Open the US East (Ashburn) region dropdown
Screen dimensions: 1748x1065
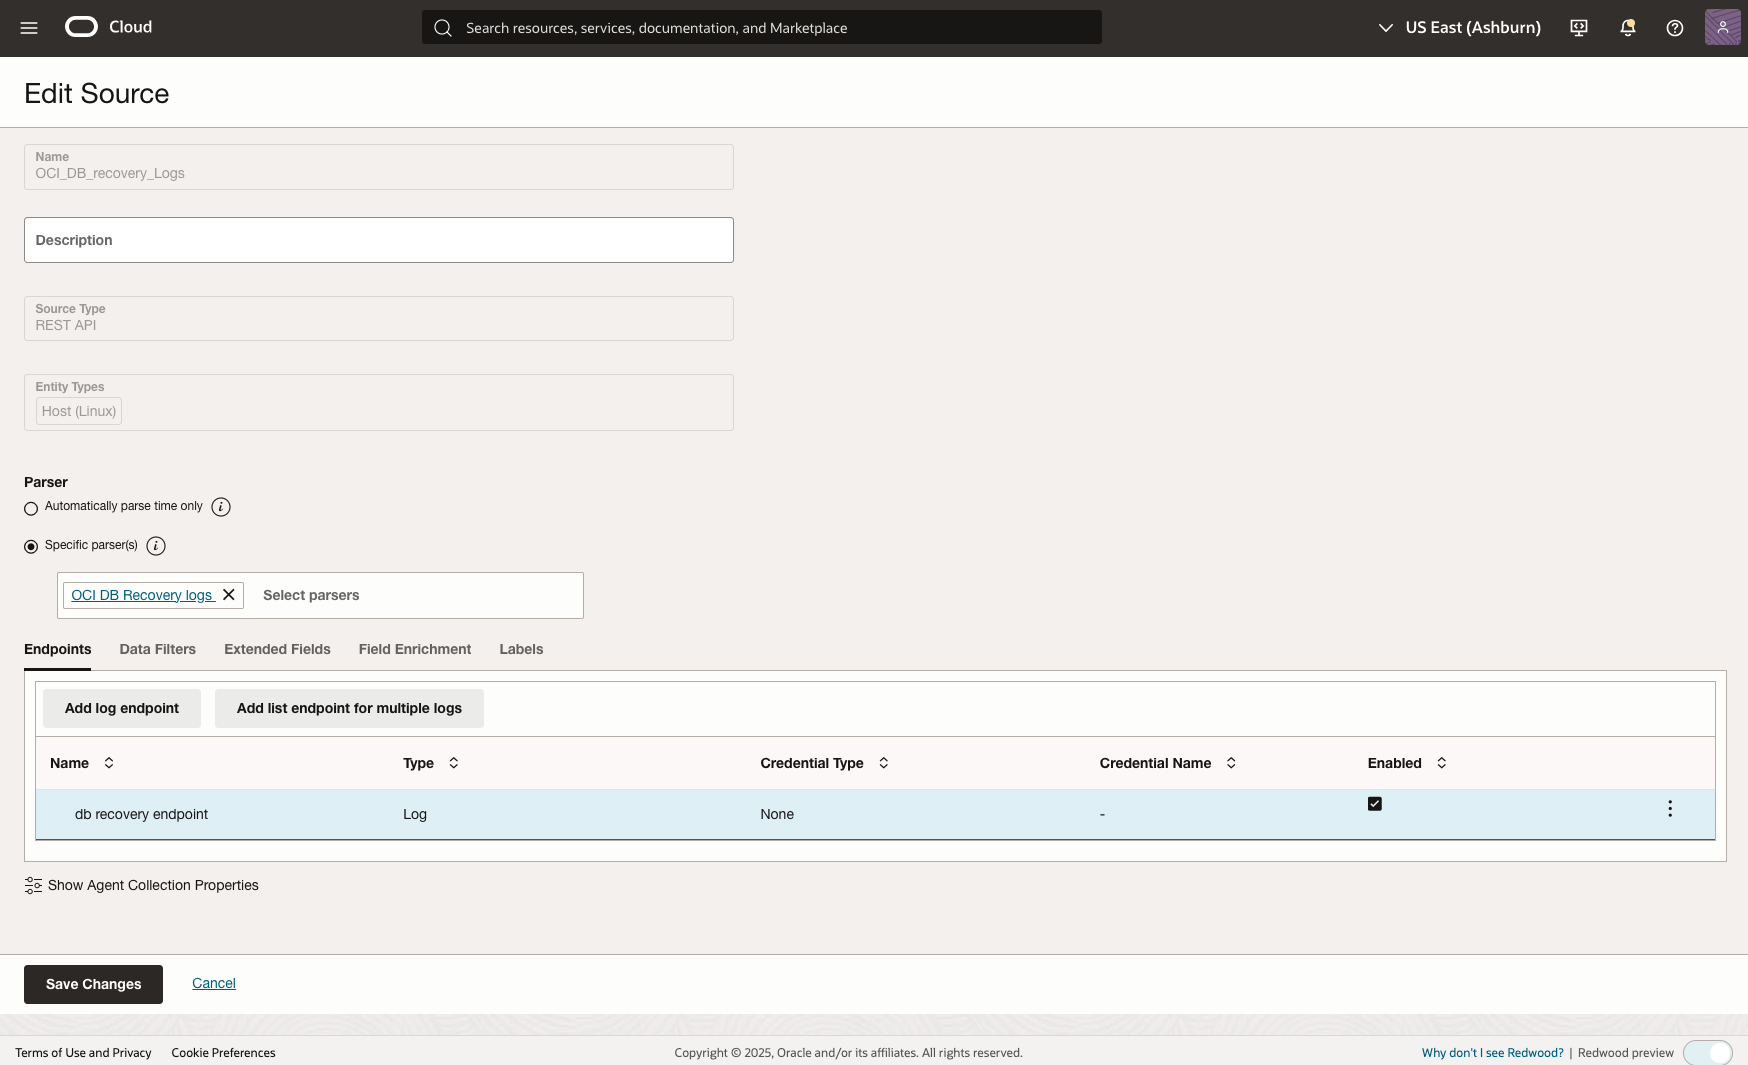[1459, 27]
